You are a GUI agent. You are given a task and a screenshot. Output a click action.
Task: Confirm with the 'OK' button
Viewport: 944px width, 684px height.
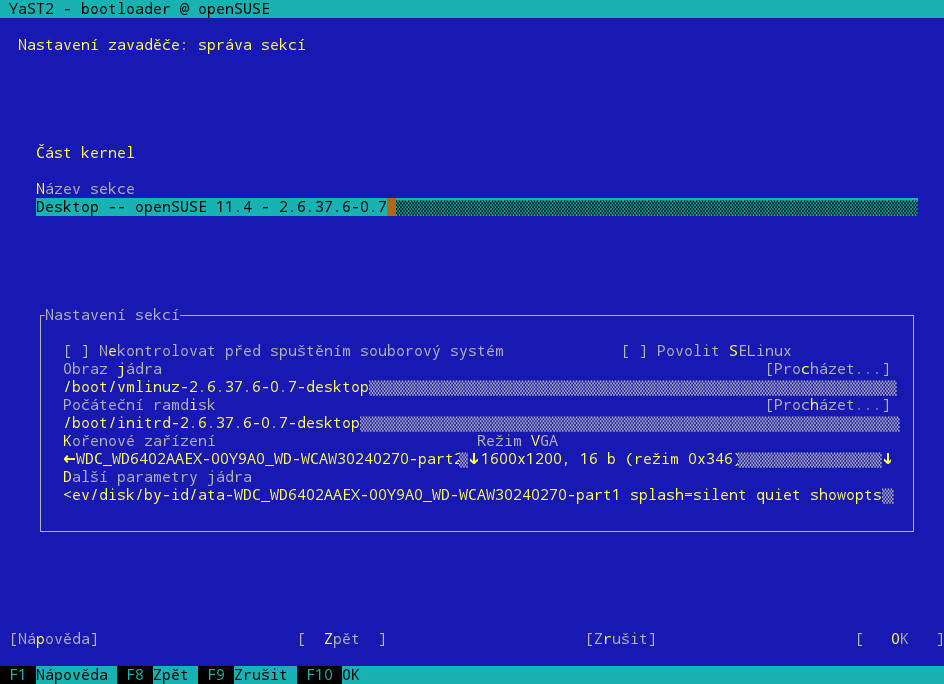pos(899,639)
